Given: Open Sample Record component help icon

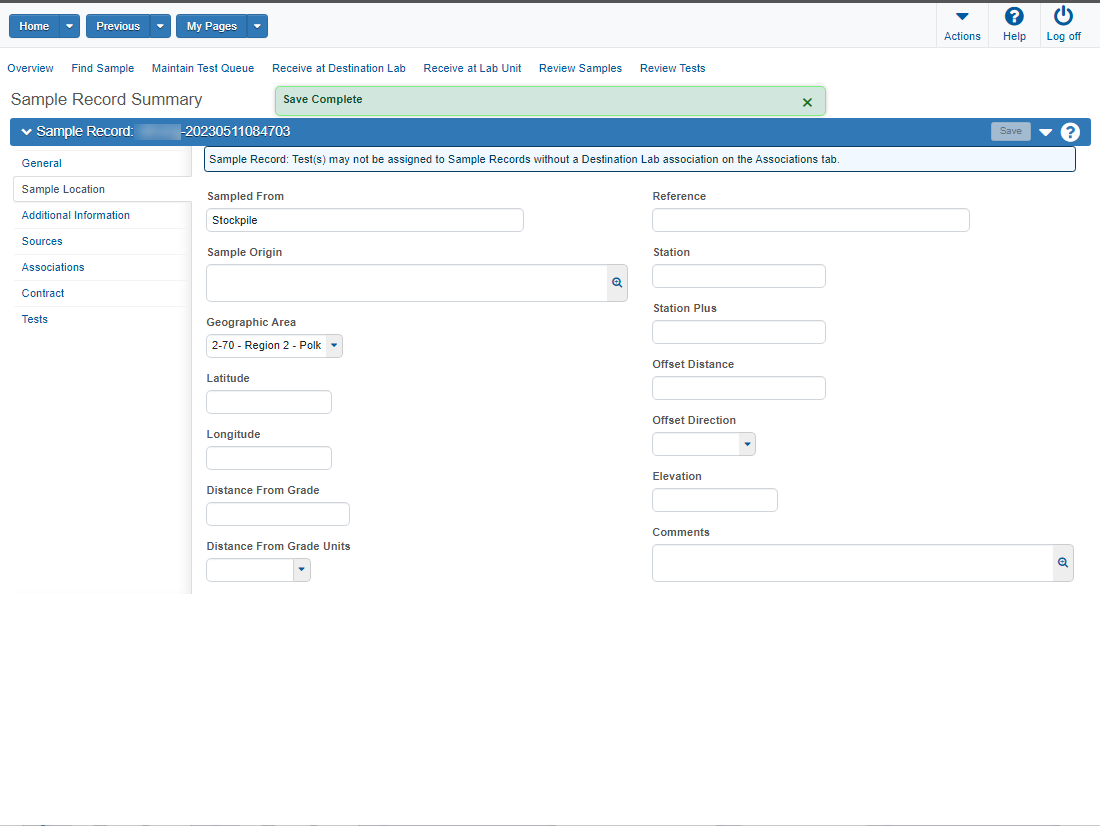Looking at the screenshot, I should click(x=1070, y=132).
